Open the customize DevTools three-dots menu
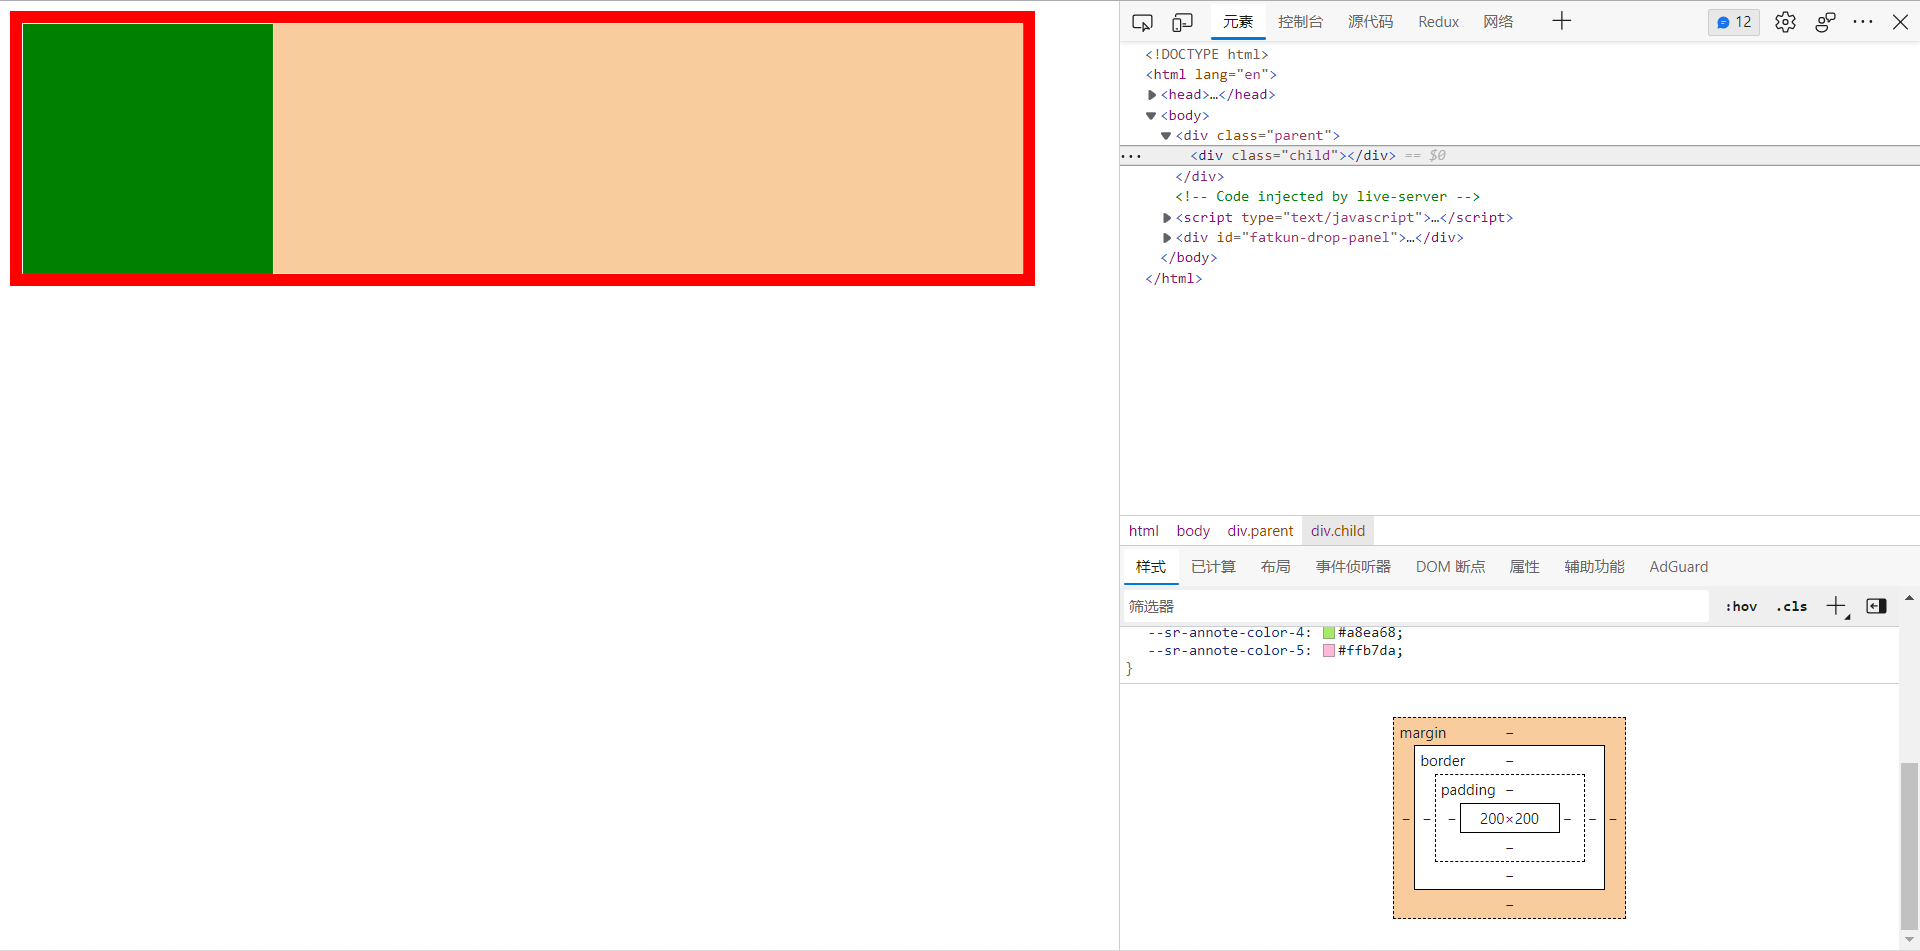 pos(1863,21)
